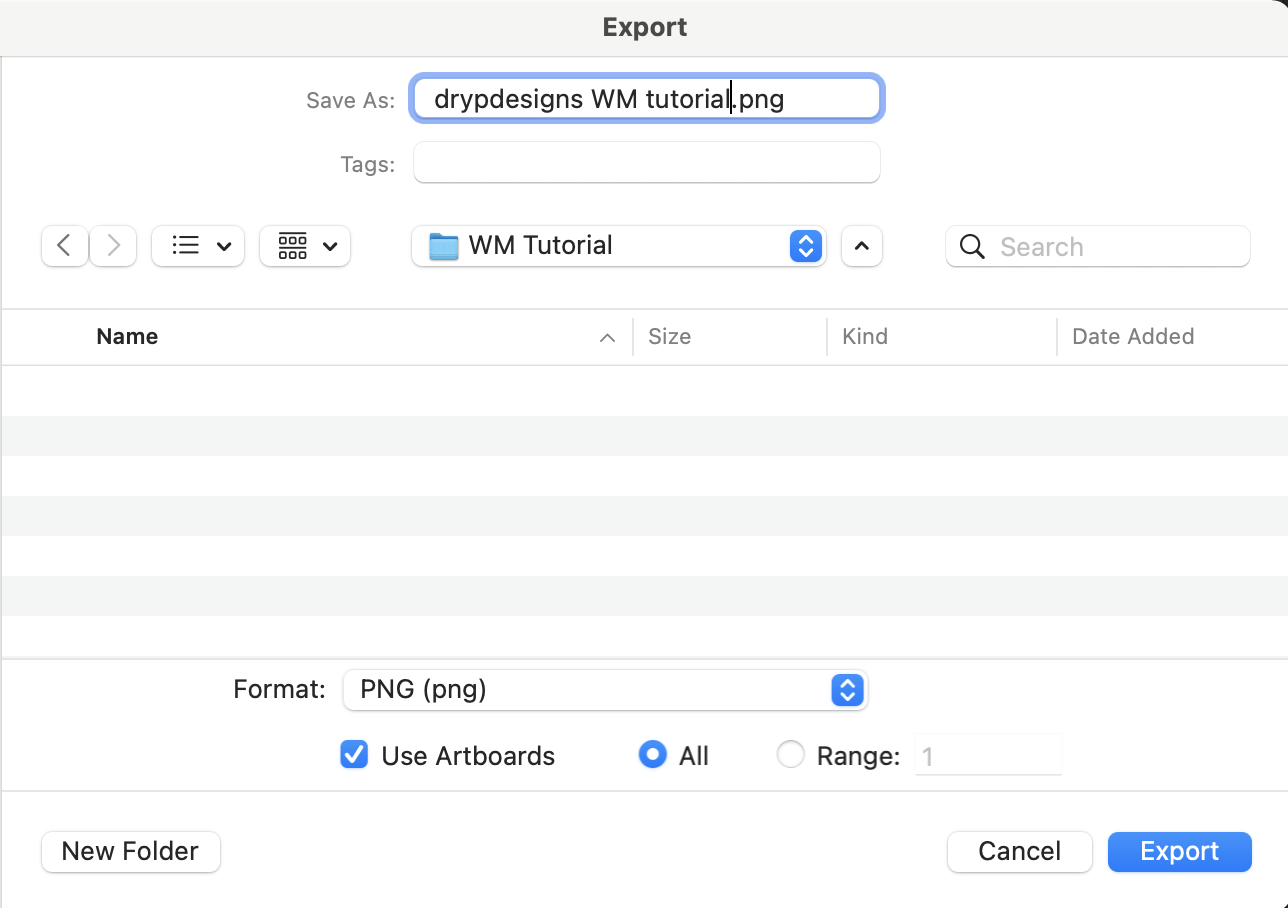1288x908 pixels.
Task: Select the Range radio button
Action: click(790, 755)
